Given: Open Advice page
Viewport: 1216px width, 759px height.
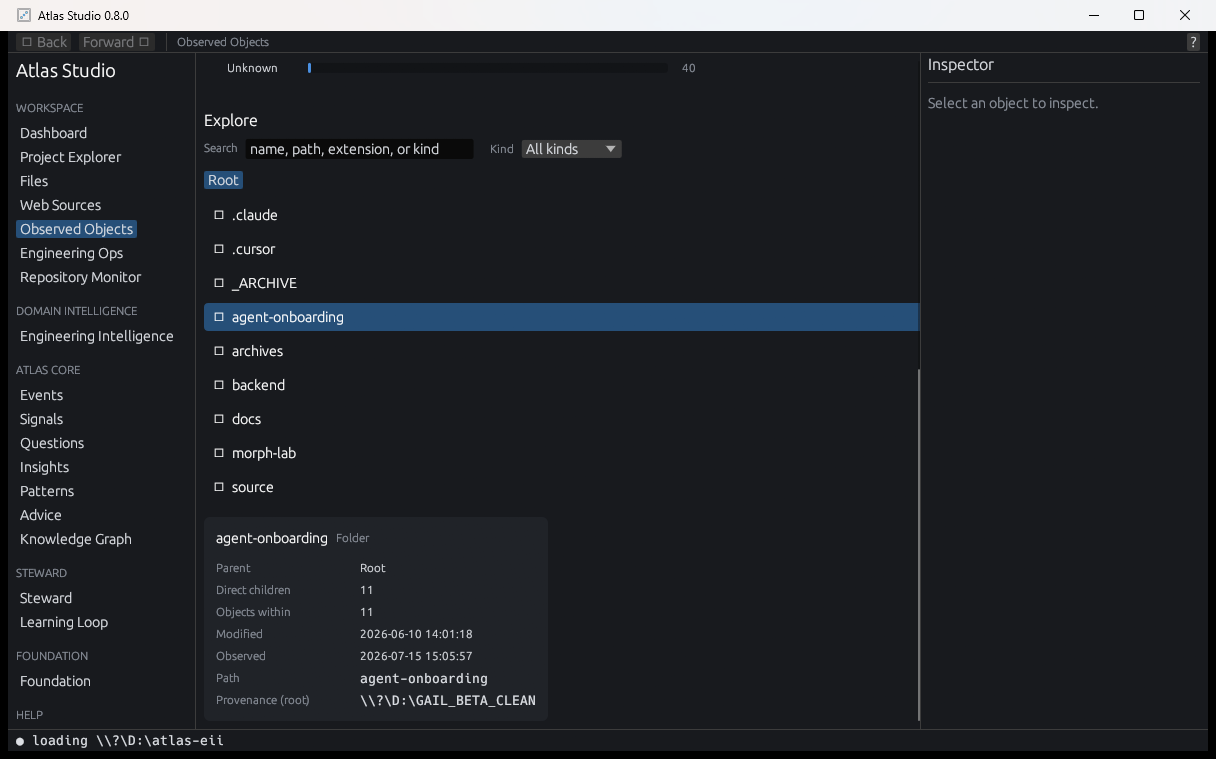Looking at the screenshot, I should [x=40, y=515].
